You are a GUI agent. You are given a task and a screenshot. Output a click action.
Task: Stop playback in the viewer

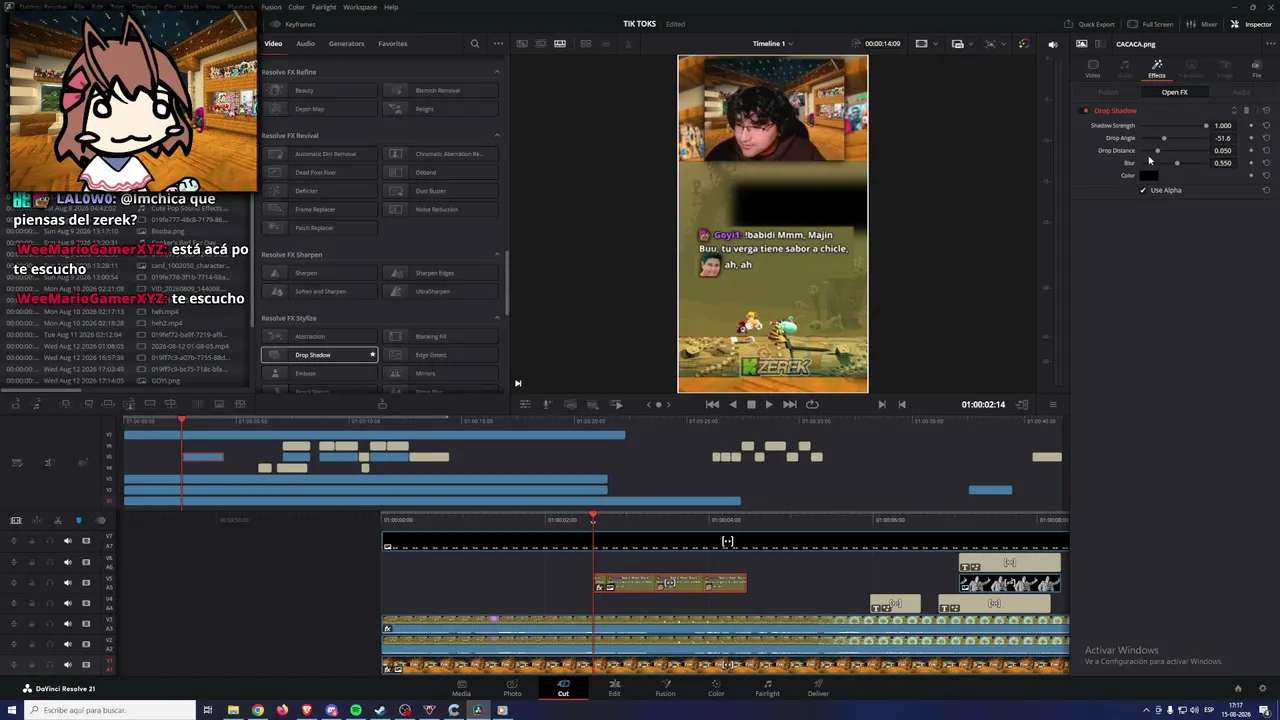click(751, 405)
